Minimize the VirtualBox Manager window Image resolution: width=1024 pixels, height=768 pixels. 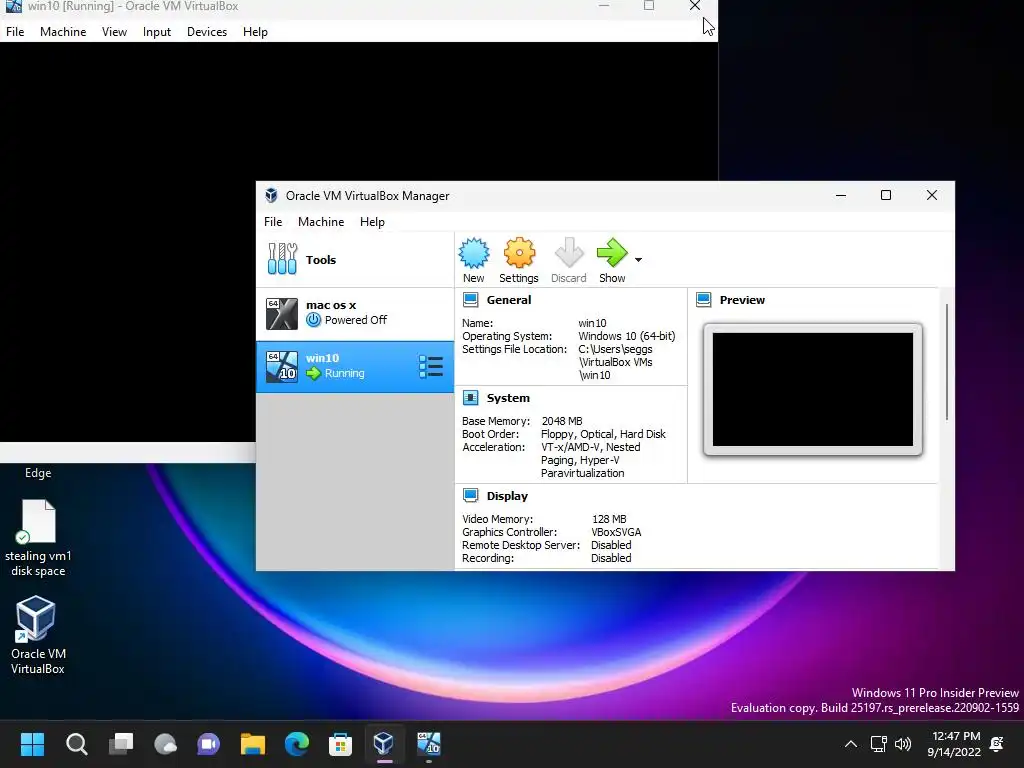[841, 195]
